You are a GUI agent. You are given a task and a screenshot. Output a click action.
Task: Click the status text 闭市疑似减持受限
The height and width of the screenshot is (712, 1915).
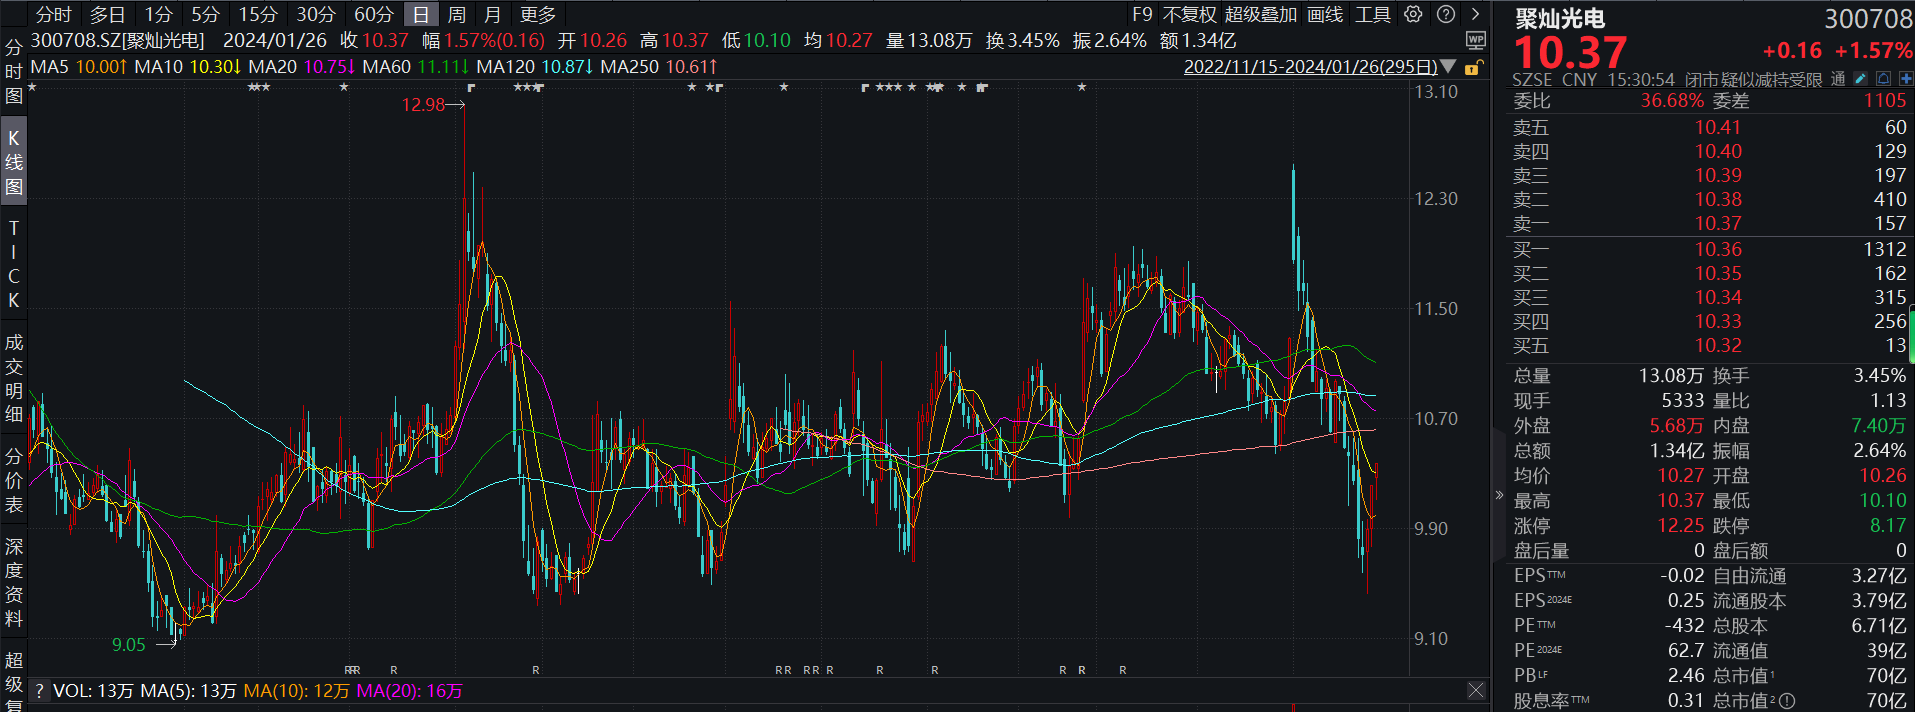(1754, 79)
